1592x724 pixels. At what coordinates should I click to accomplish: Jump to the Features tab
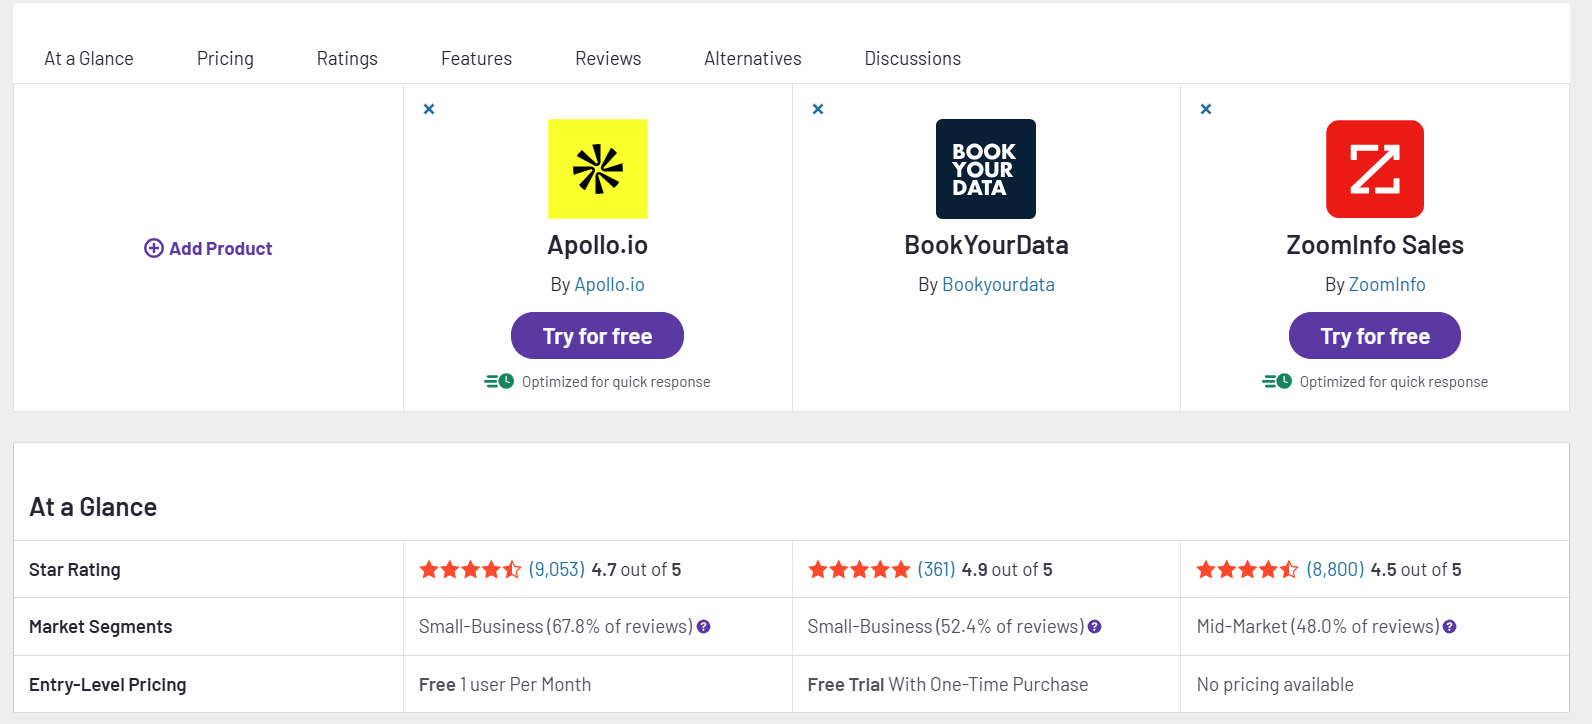coord(476,58)
